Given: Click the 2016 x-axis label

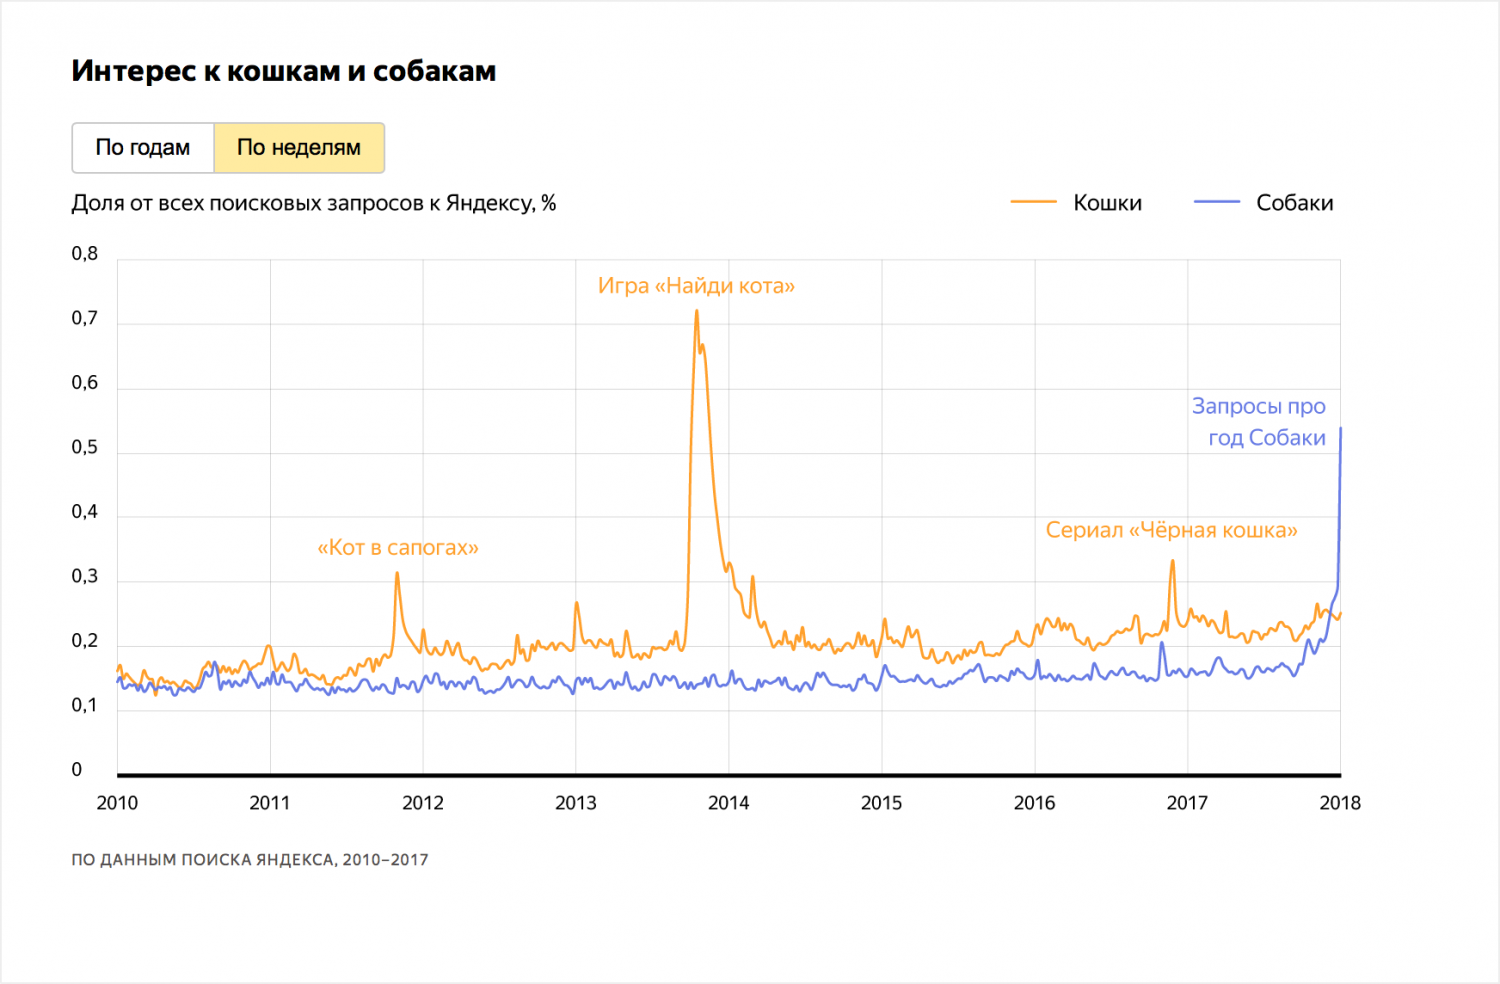Looking at the screenshot, I should pyautogui.click(x=1035, y=803).
